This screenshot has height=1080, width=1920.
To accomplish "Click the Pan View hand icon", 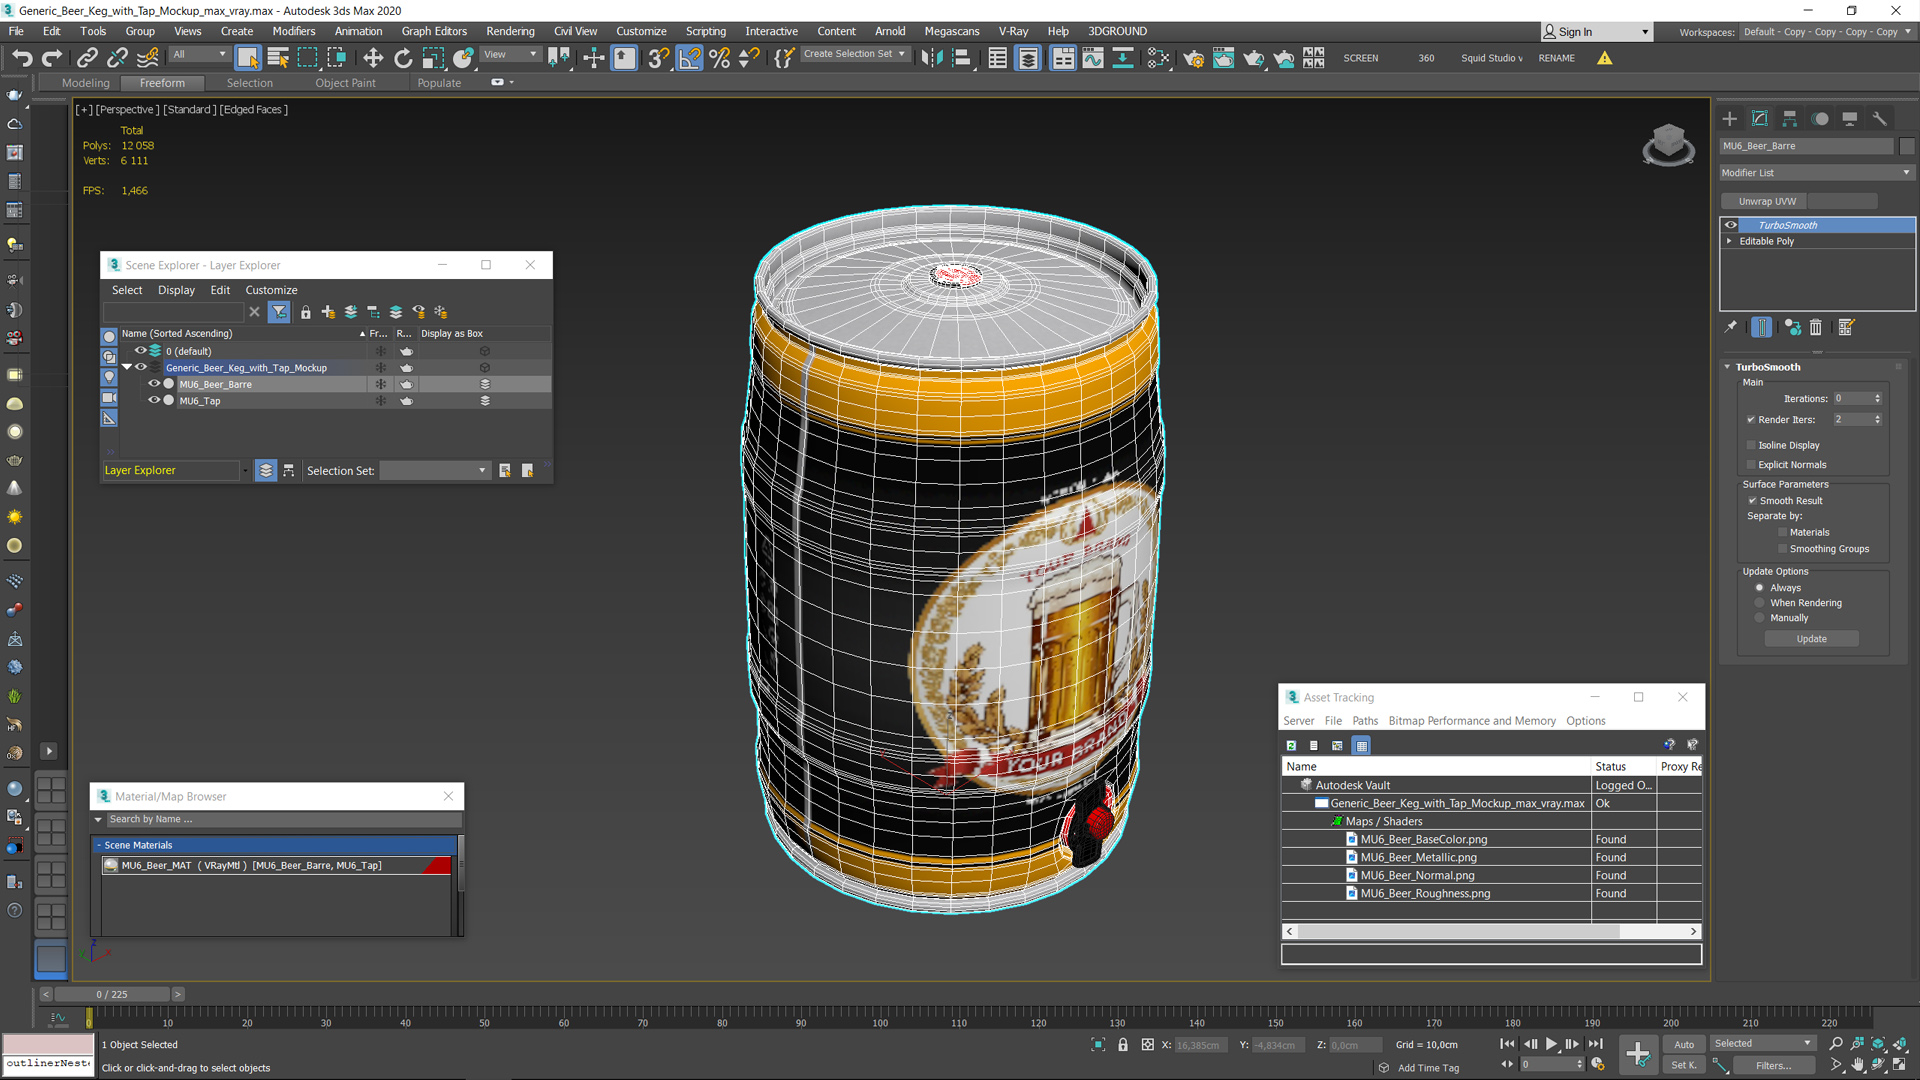I will click(1857, 1065).
